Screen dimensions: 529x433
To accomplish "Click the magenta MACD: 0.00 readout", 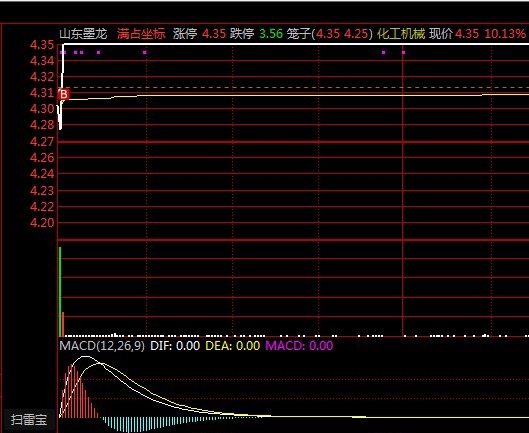I will coord(299,346).
